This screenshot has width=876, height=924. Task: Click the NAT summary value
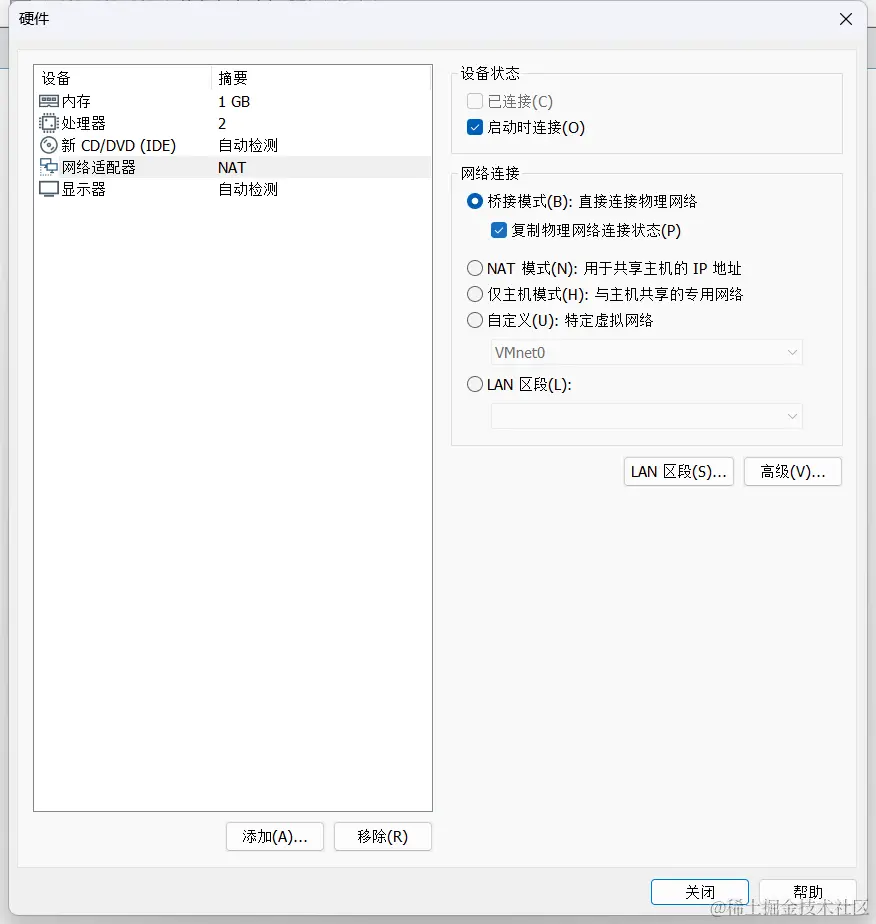[232, 167]
